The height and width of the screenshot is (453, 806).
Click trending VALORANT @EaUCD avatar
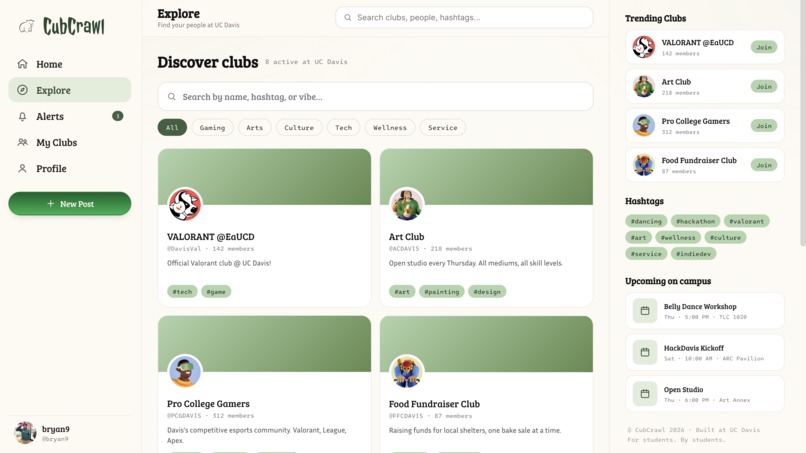pyautogui.click(x=644, y=47)
